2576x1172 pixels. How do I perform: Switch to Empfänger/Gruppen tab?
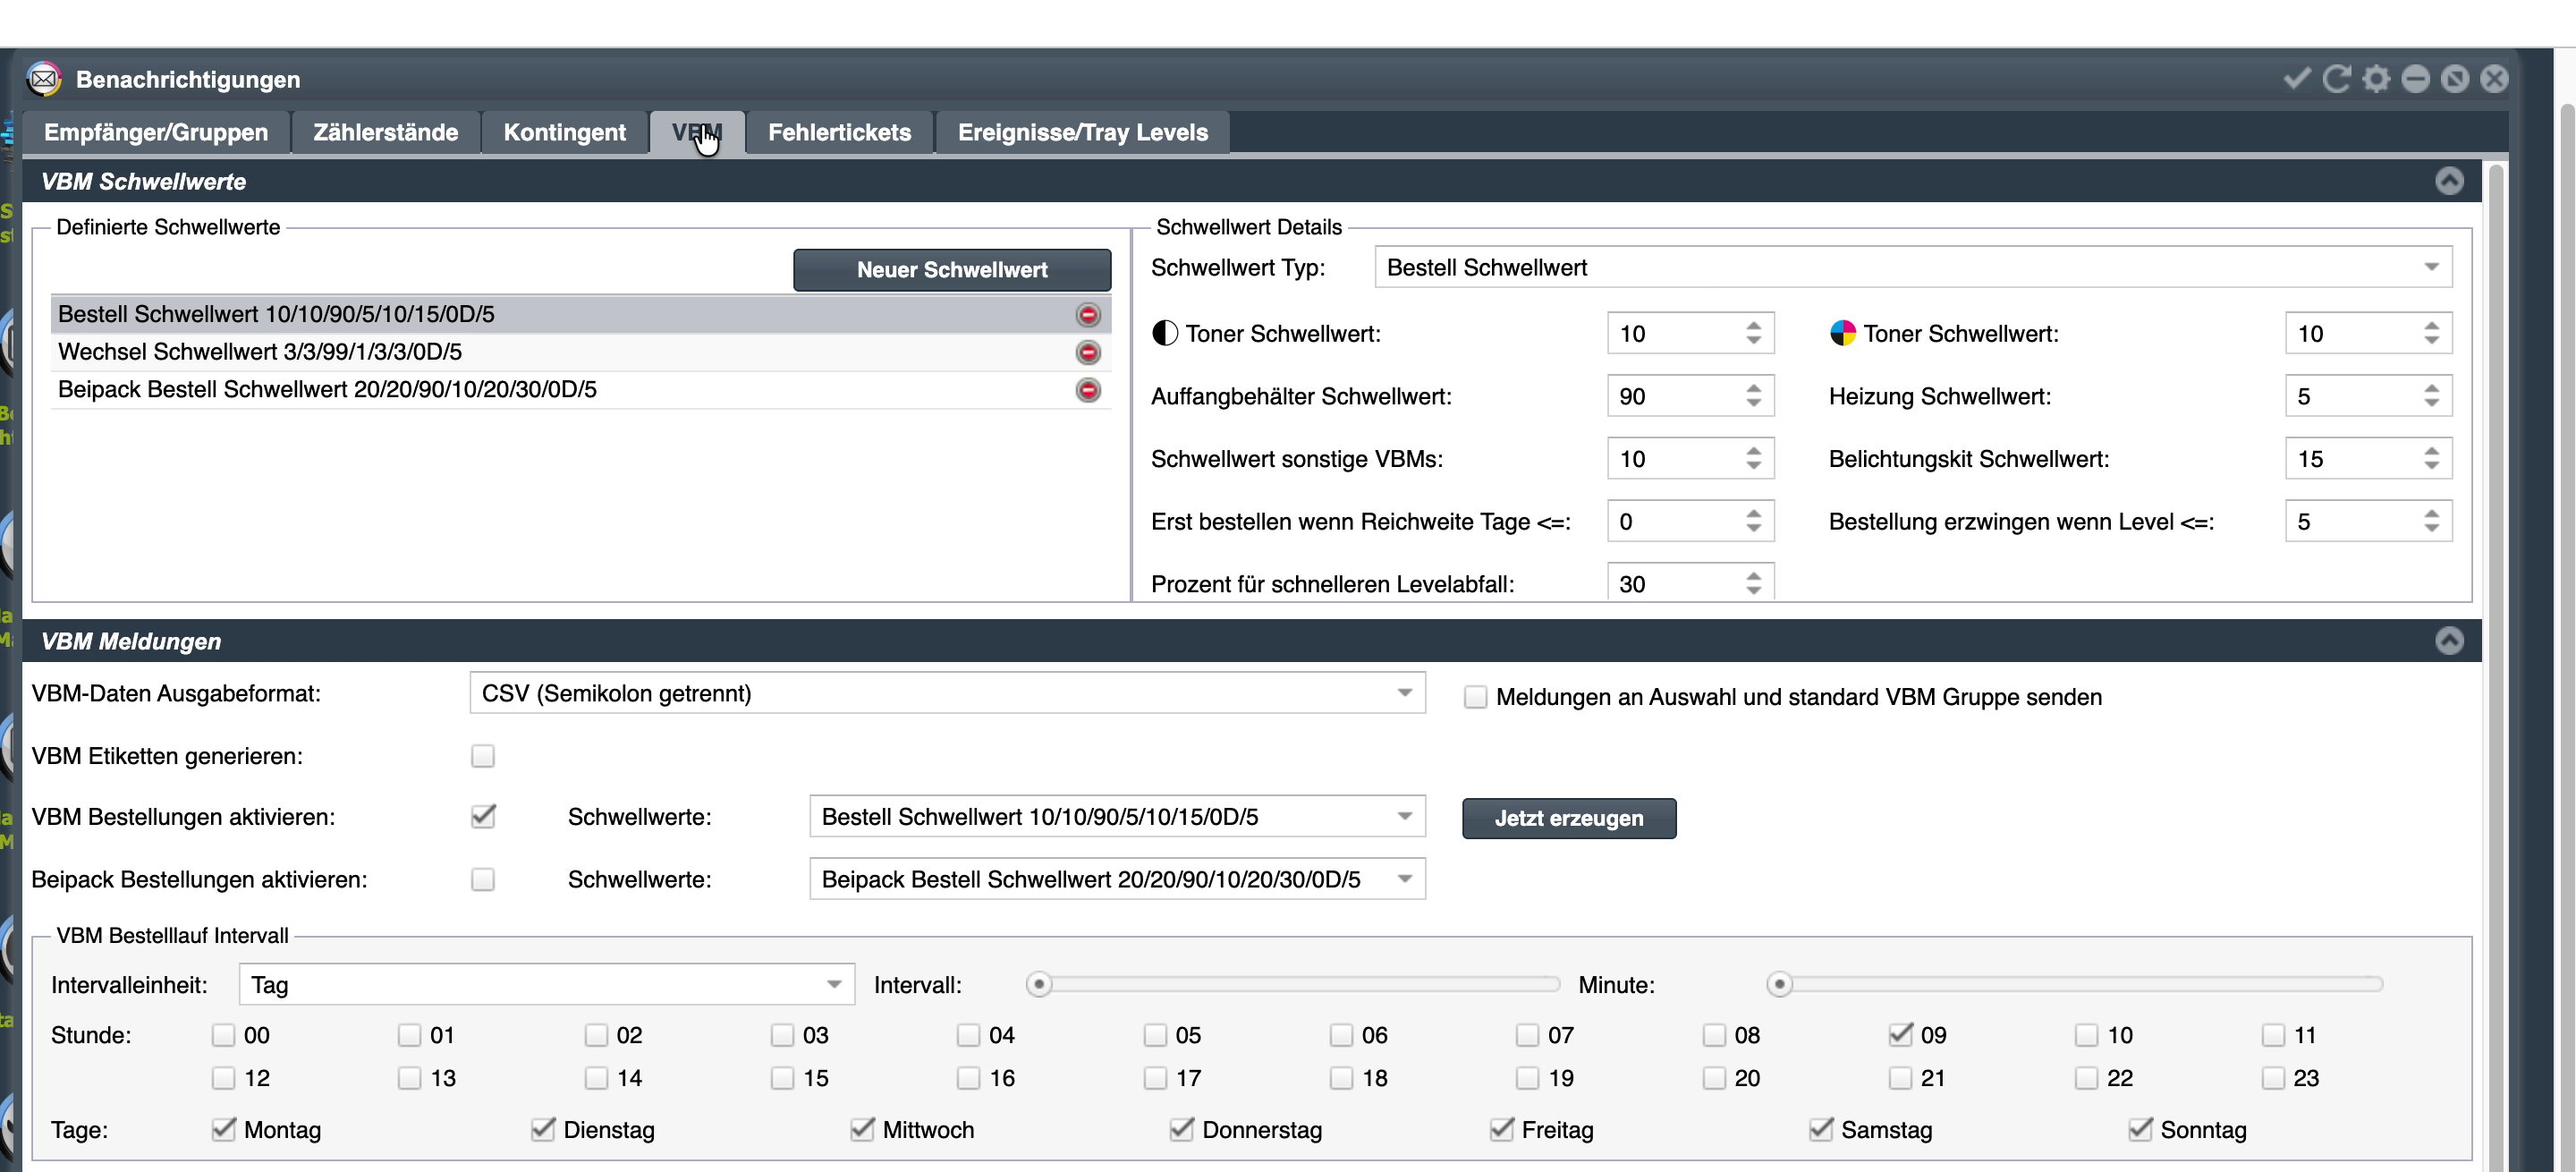pos(156,132)
